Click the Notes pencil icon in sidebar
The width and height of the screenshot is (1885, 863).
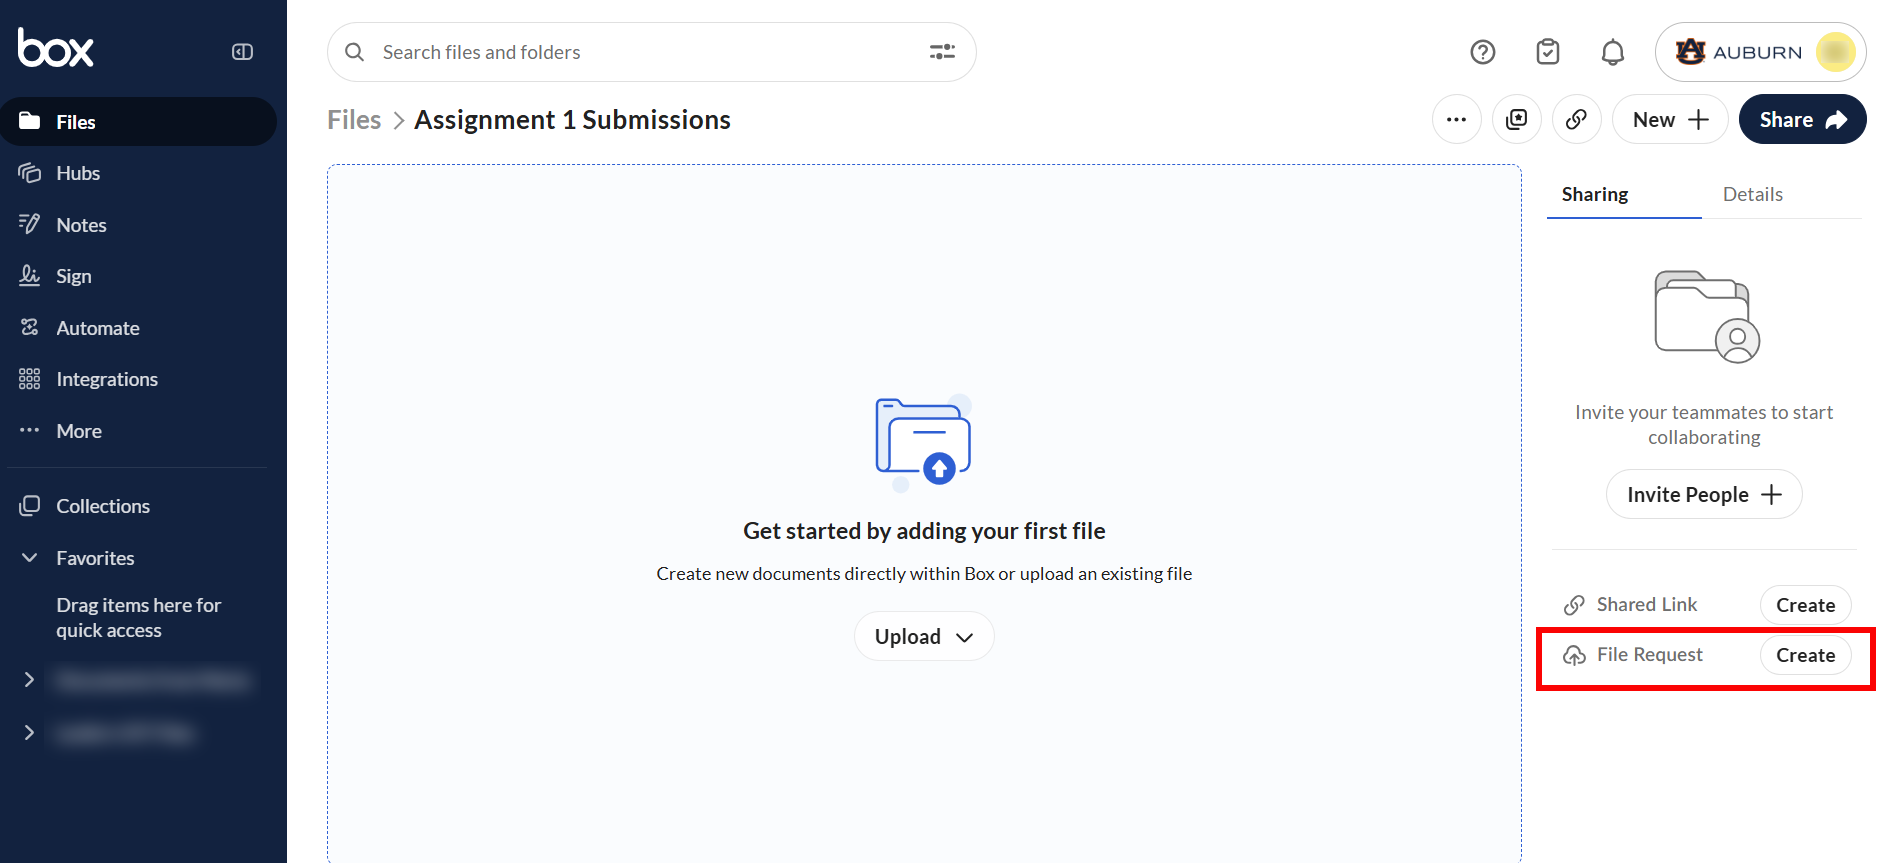coord(30,224)
